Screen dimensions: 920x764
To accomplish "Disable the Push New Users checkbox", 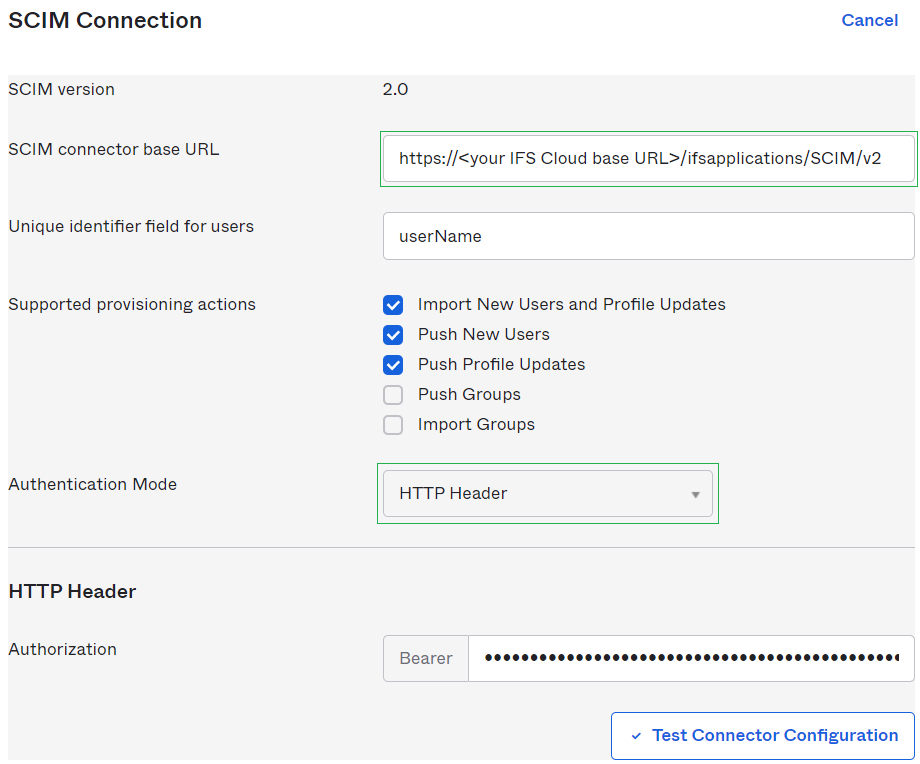I will [393, 334].
